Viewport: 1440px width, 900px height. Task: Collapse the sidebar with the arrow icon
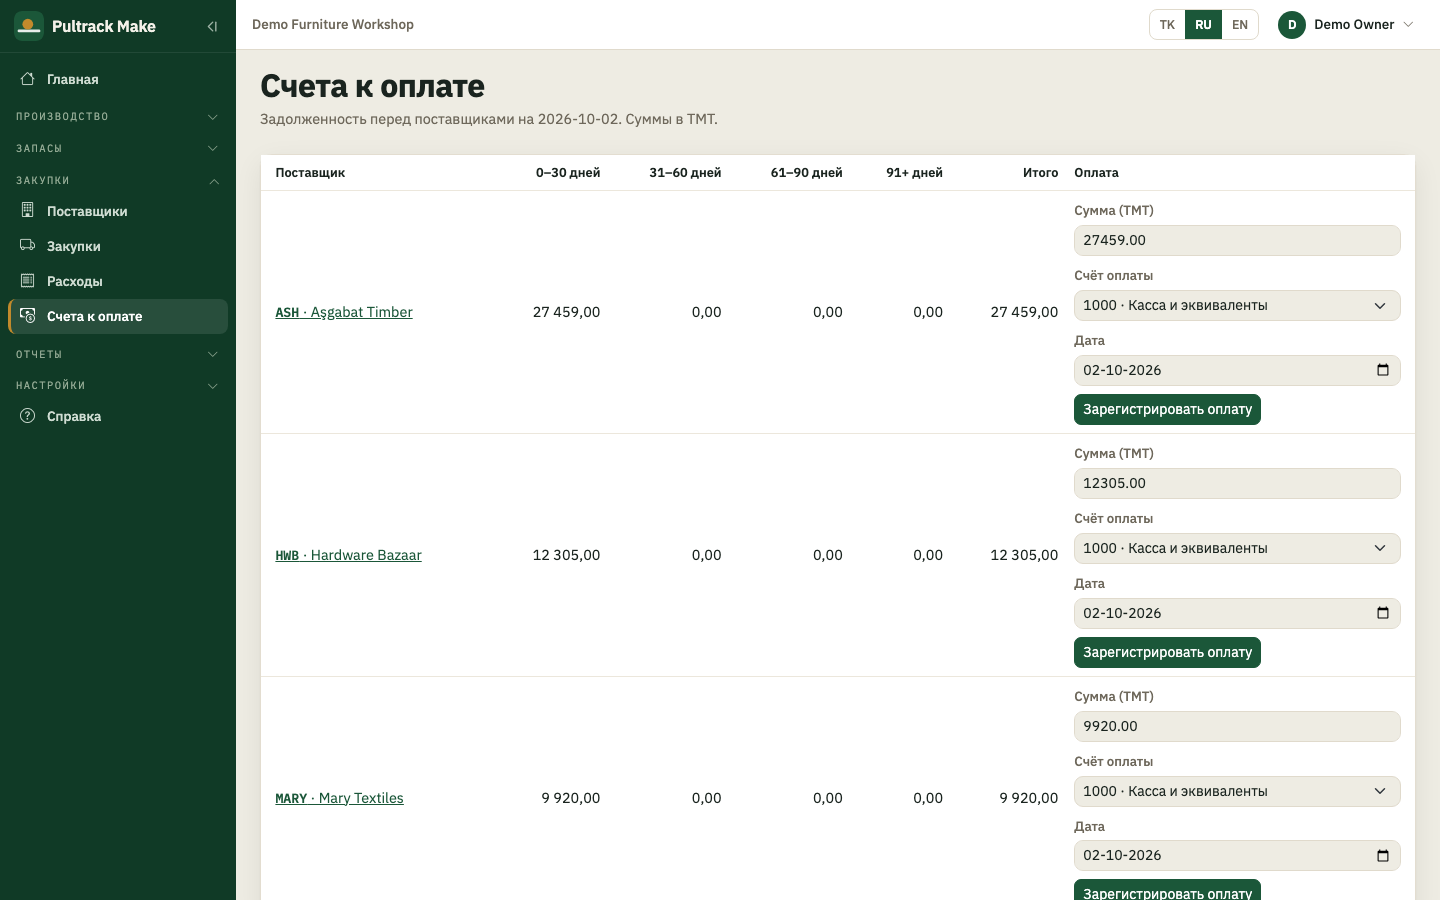pyautogui.click(x=212, y=27)
